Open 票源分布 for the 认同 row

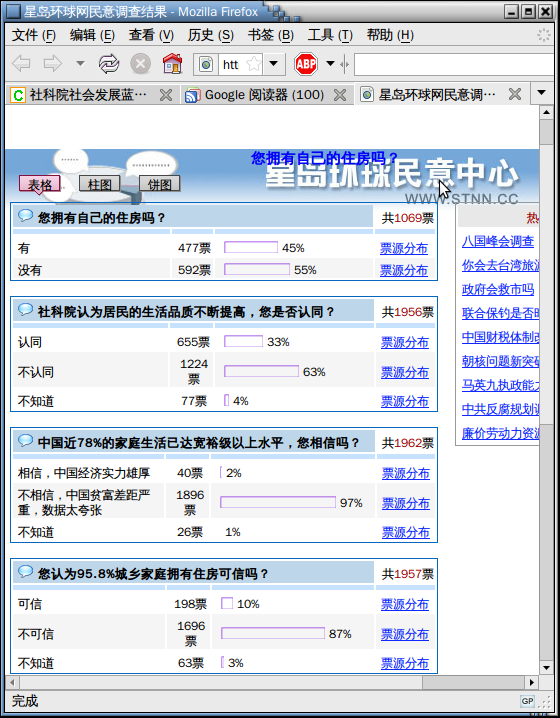[405, 342]
